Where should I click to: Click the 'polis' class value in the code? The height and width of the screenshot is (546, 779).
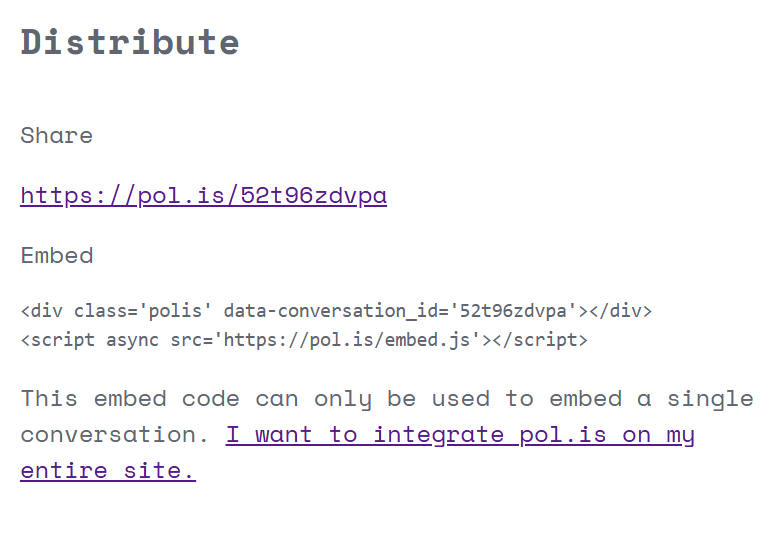[x=175, y=311]
